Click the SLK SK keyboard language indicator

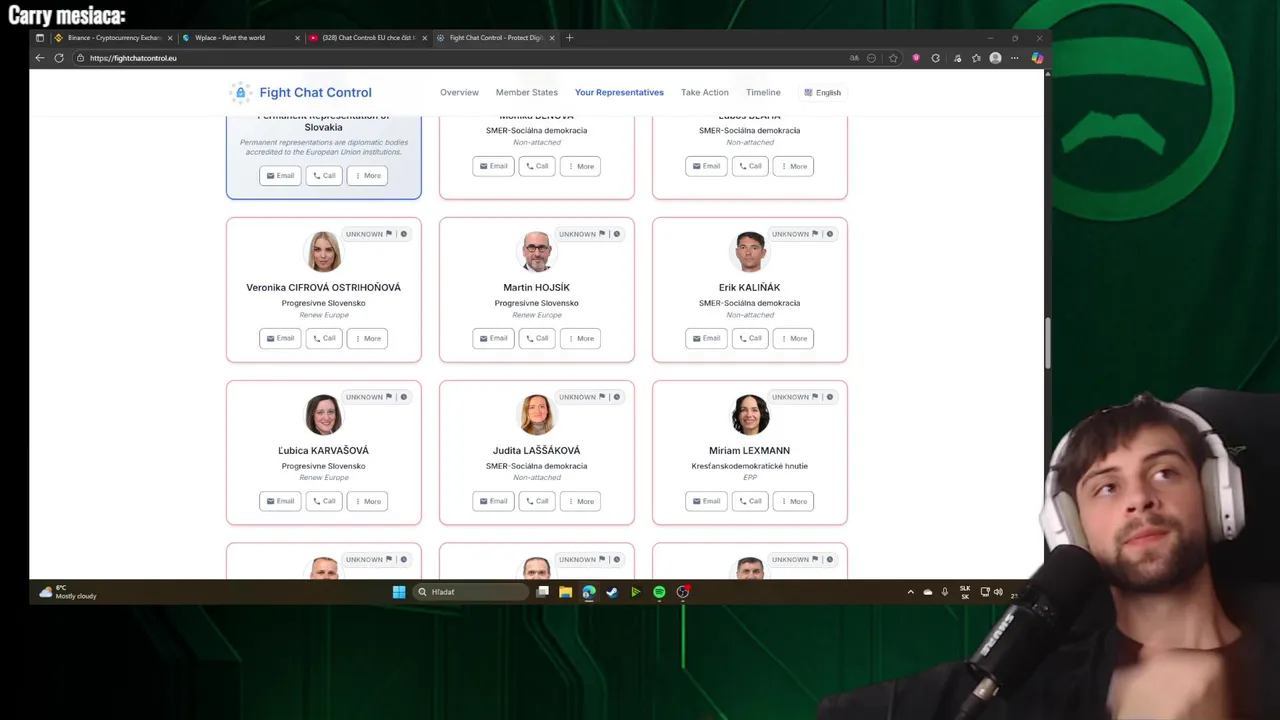coord(965,592)
